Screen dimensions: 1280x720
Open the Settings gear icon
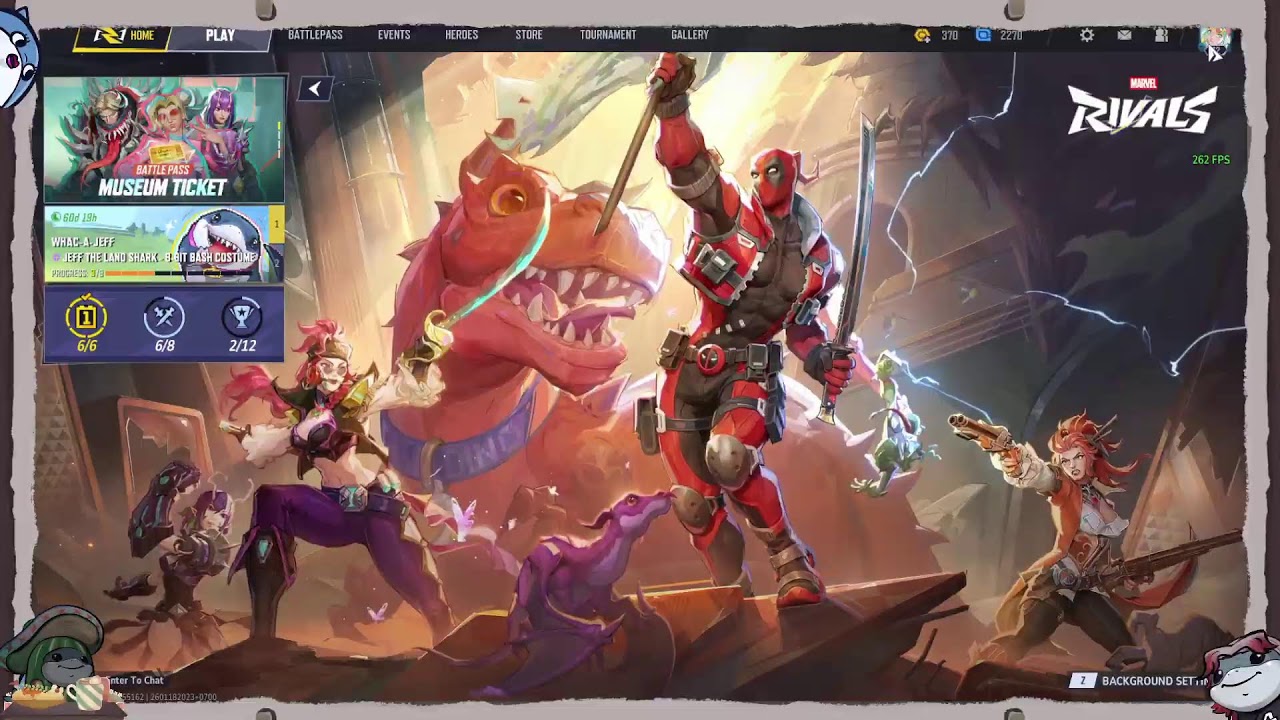point(1087,35)
